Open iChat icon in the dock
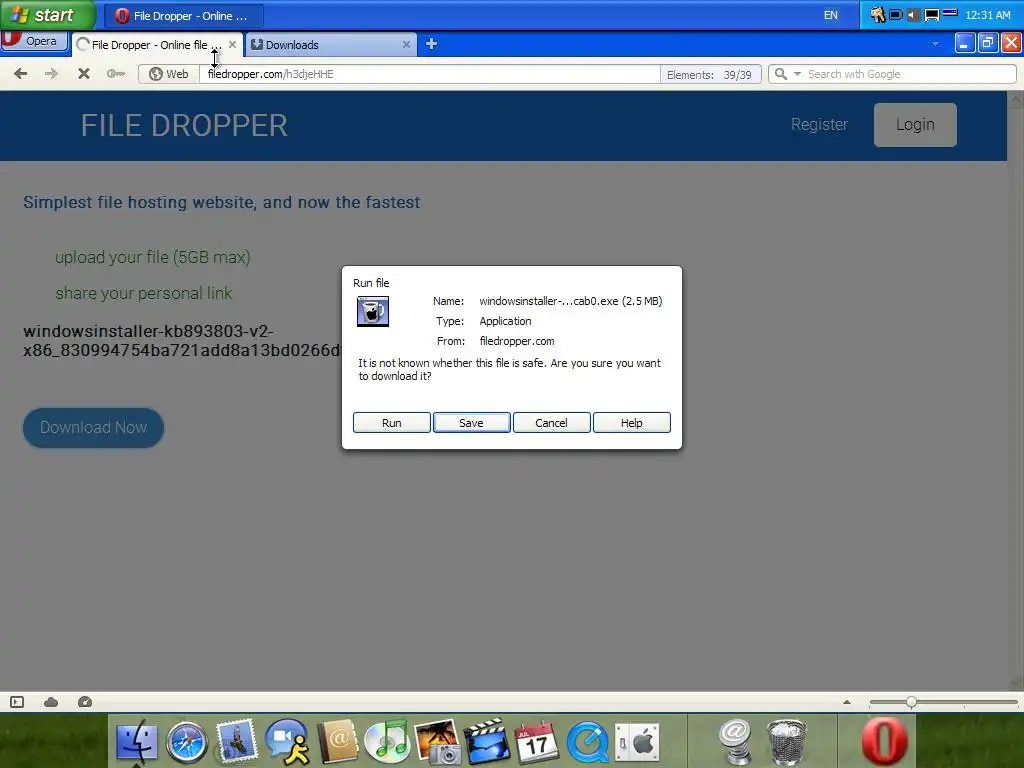The width and height of the screenshot is (1024, 768). 287,741
